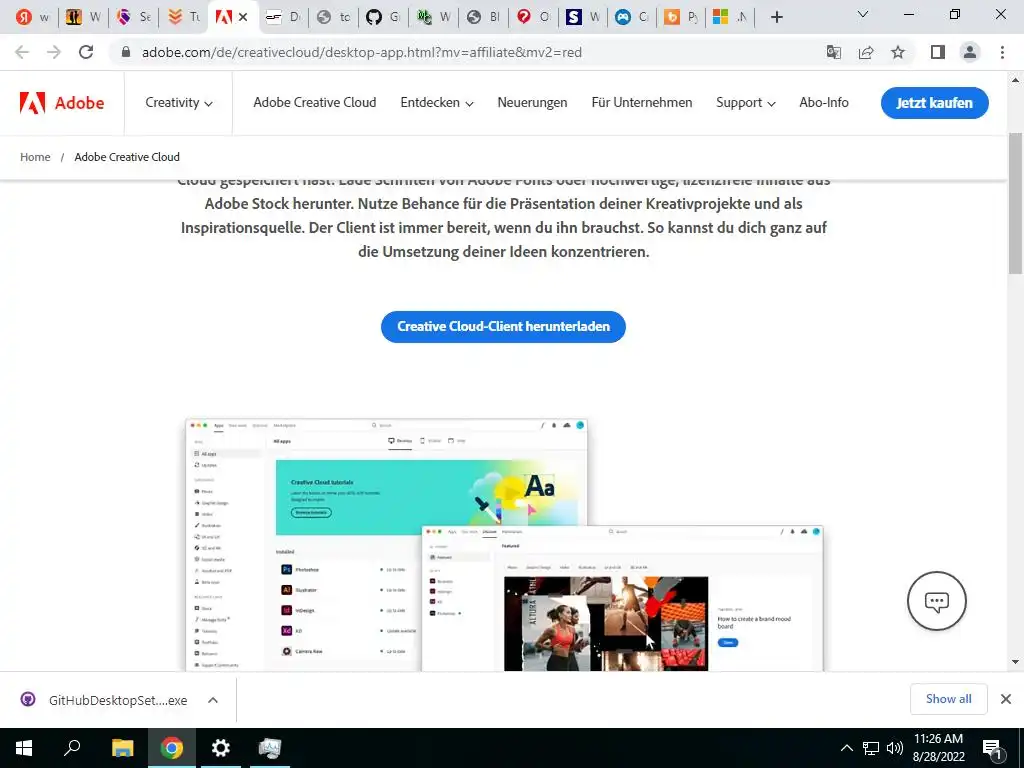1024x768 pixels.
Task: Click the Adobe logo in the site header
Action: (62, 103)
